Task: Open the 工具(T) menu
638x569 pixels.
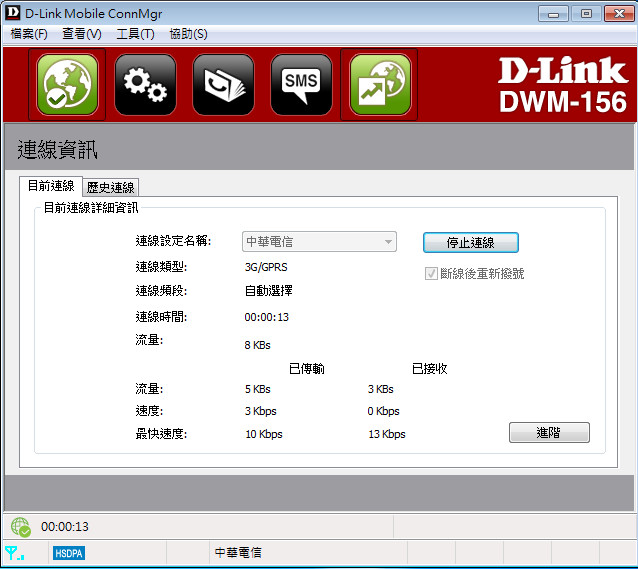Action: click(x=135, y=34)
